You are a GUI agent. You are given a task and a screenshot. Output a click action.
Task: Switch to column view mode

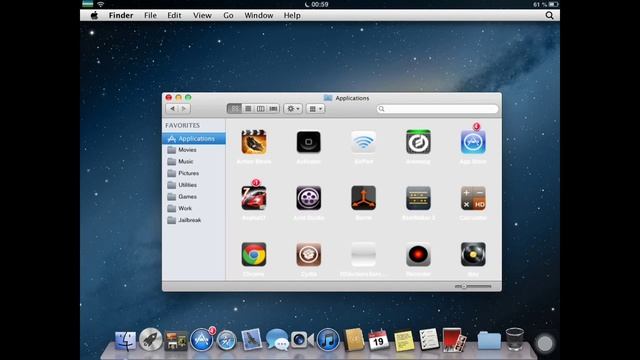[260, 109]
